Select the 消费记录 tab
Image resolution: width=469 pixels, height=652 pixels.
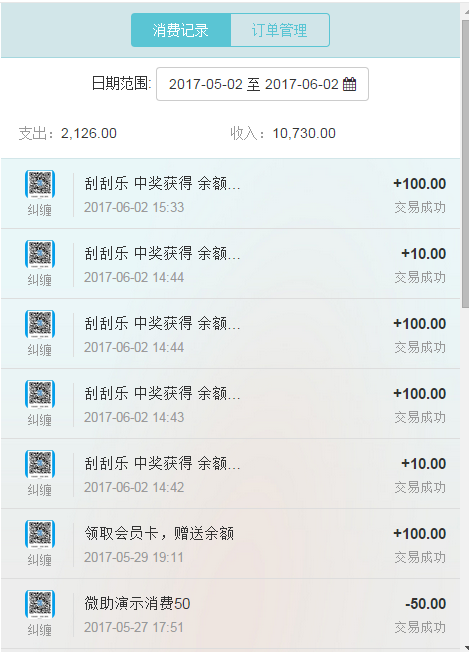coord(181,30)
